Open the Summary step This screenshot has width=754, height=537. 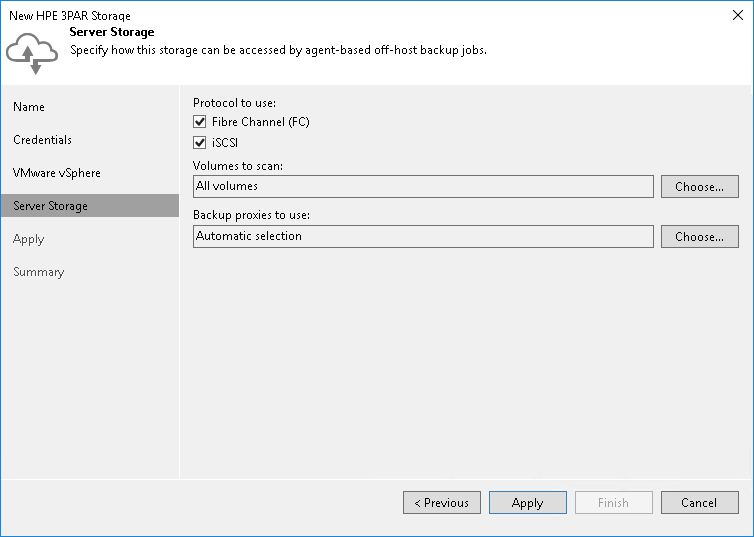[39, 272]
